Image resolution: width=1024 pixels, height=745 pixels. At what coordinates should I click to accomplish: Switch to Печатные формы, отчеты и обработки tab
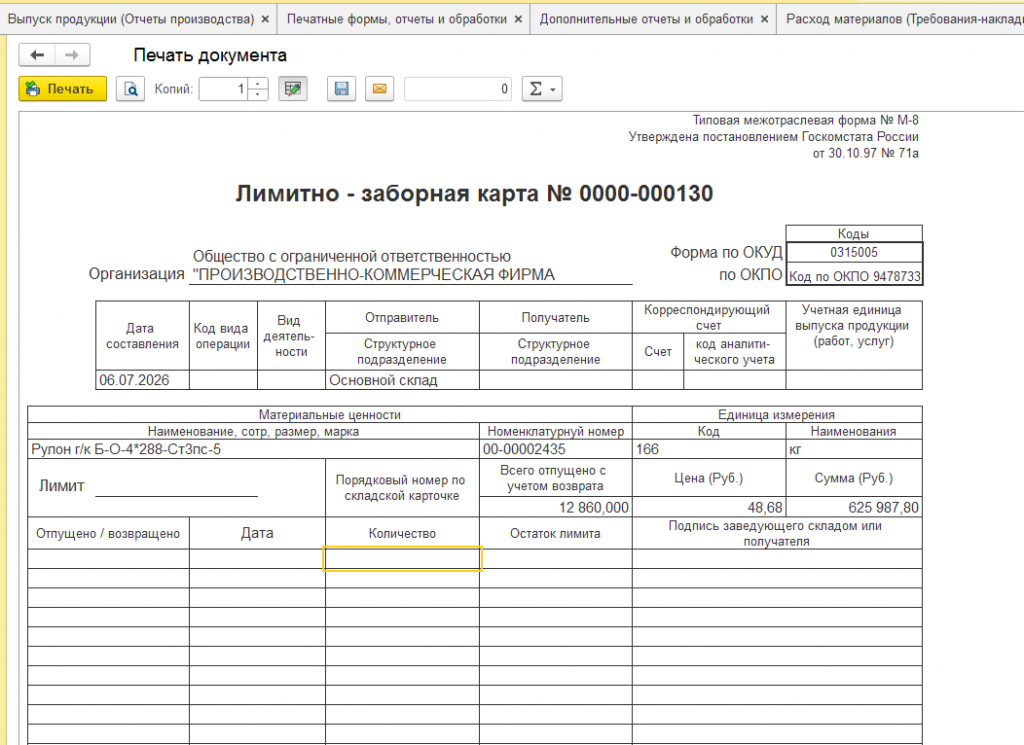pyautogui.click(x=397, y=19)
